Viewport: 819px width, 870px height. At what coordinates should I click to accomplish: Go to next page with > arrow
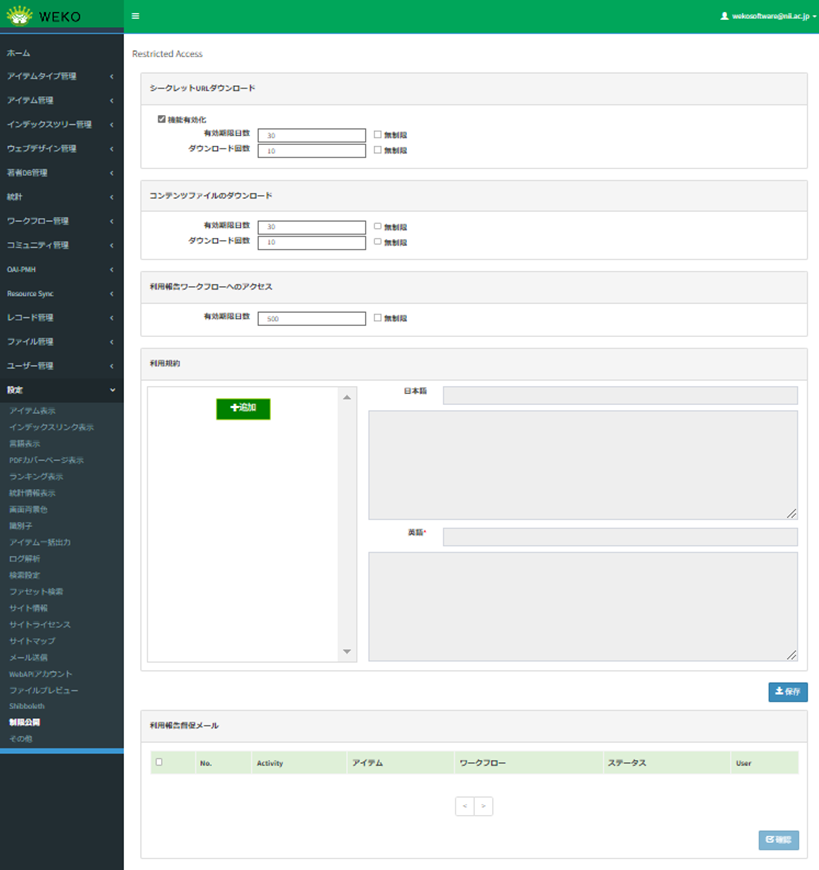(x=483, y=805)
